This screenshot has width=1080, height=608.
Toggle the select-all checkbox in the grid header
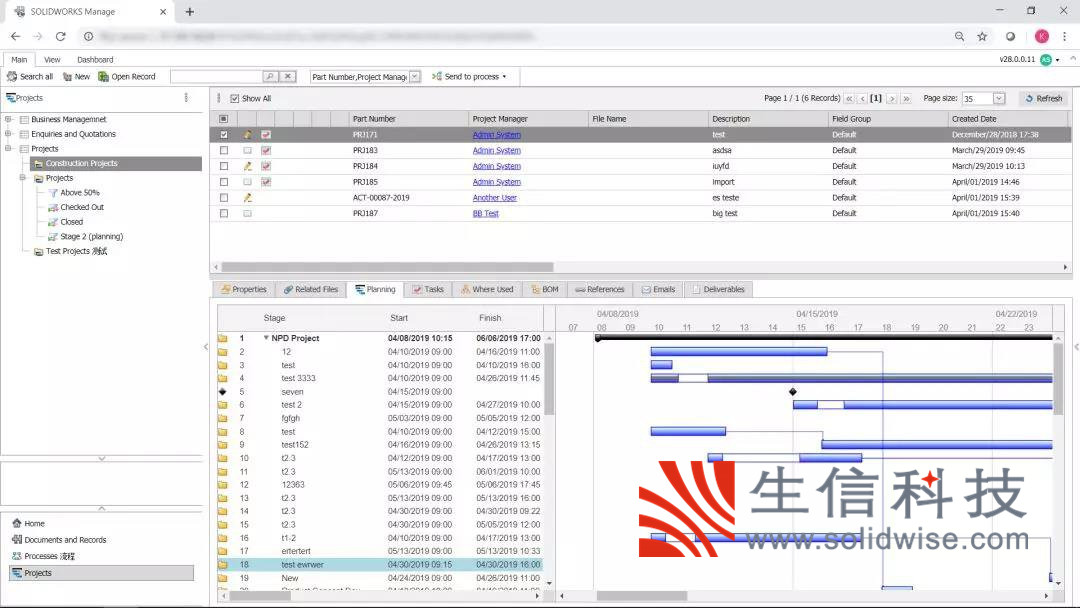(224, 119)
